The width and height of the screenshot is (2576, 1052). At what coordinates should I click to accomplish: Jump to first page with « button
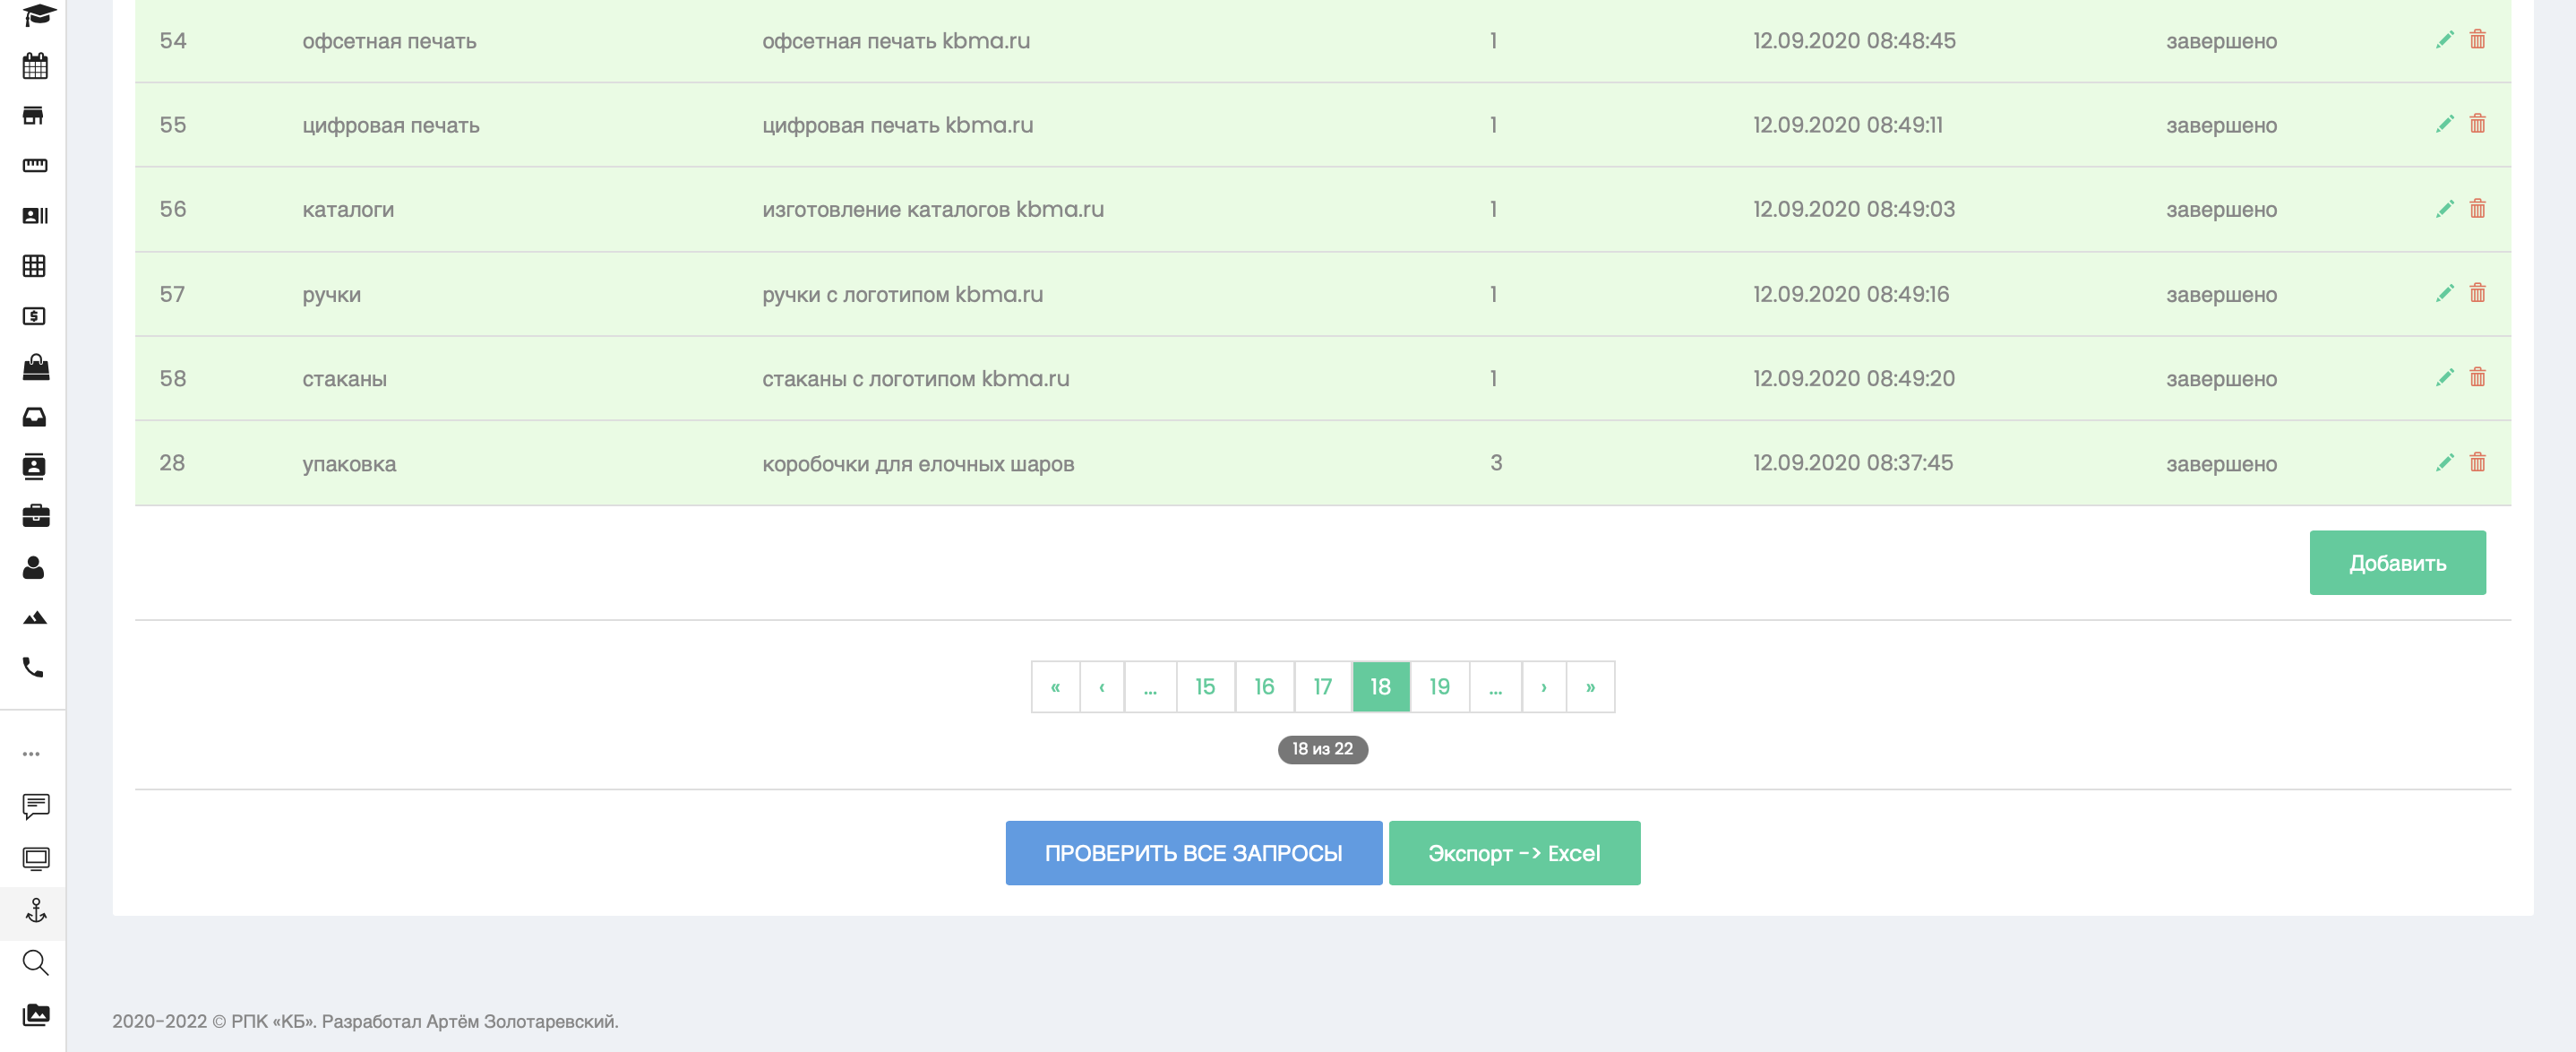(1055, 687)
